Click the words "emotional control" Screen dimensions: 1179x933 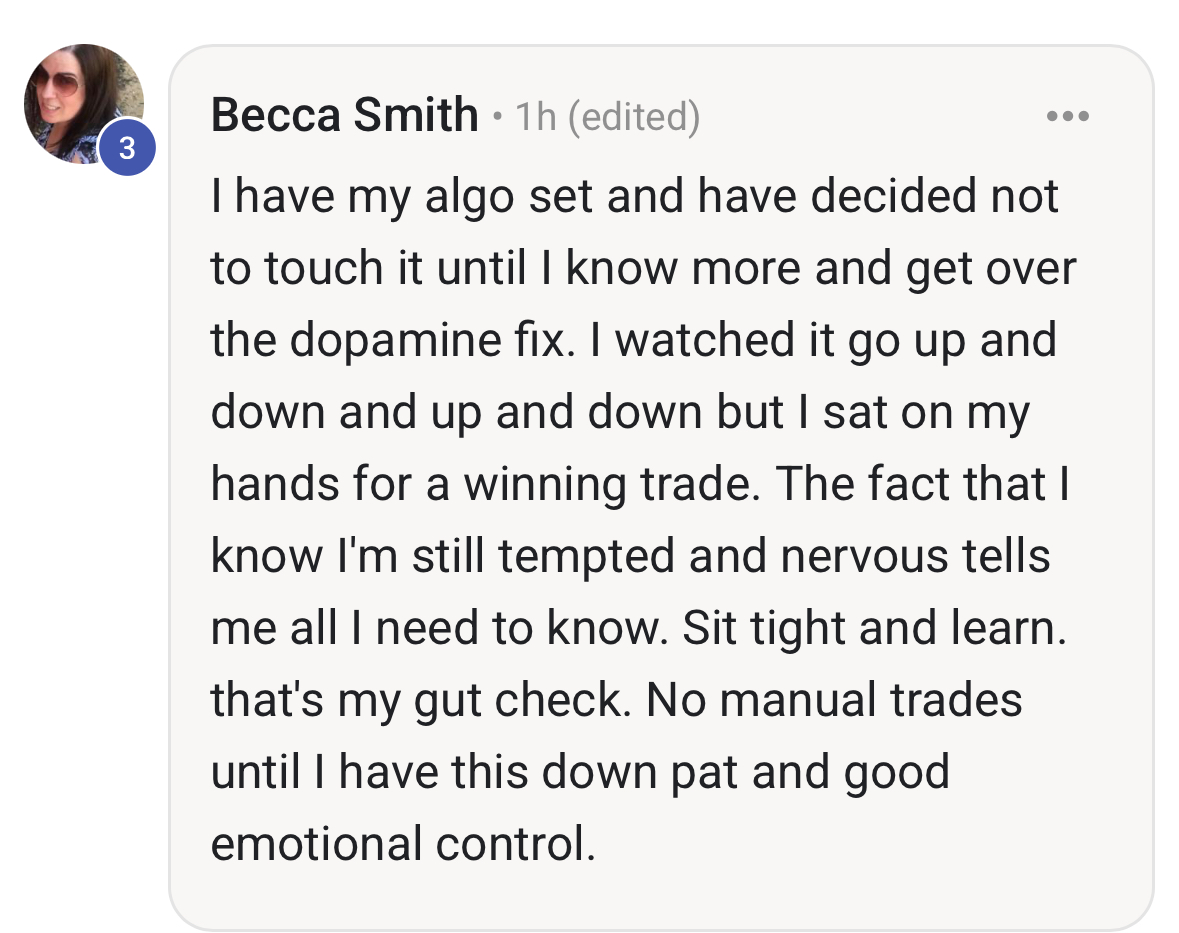click(403, 844)
